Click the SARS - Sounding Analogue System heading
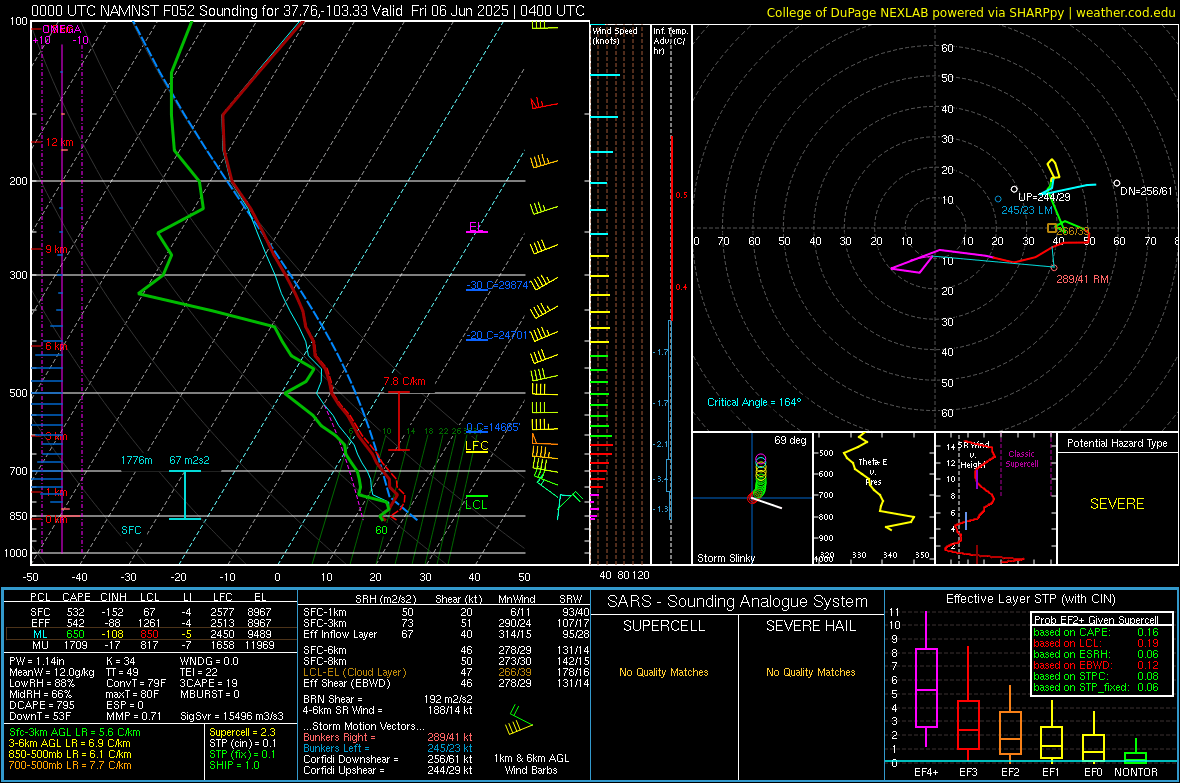The image size is (1180, 783). (738, 602)
